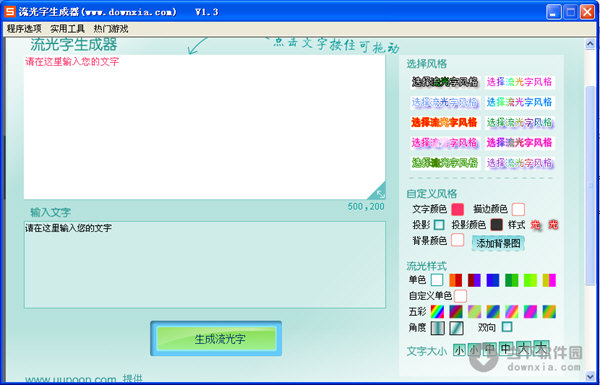This screenshot has width=600, height=385.
Task: Select the largest 大 text size
Action: click(x=541, y=347)
